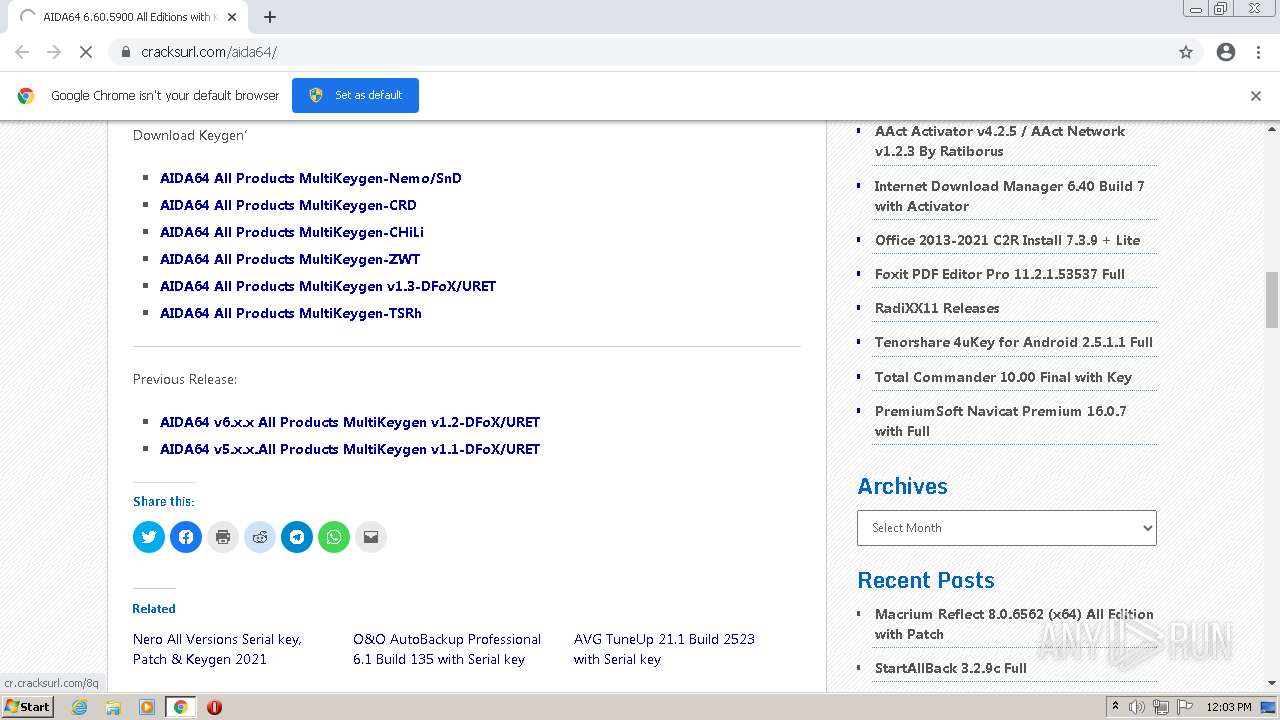Show hidden system tray icons
This screenshot has height=720, width=1280.
point(1115,707)
